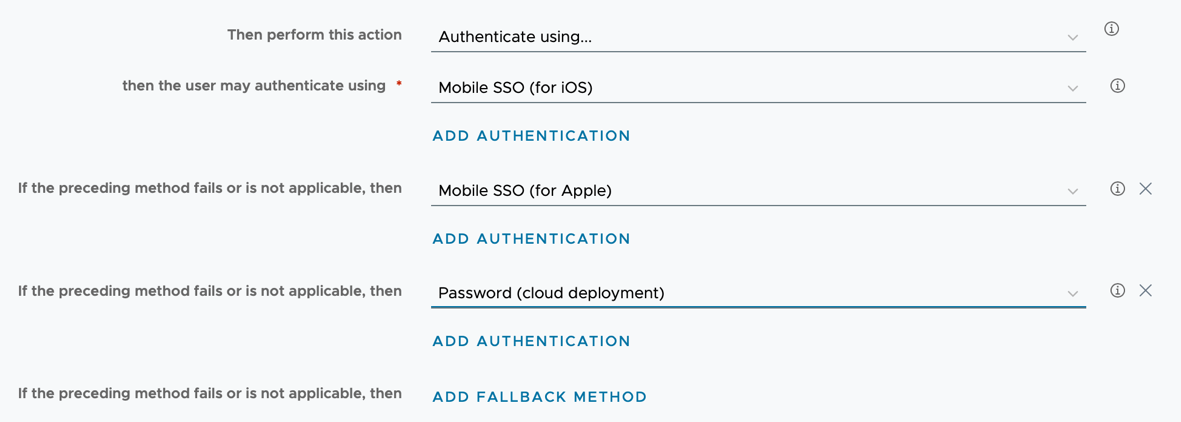Click the 'Then perform this action' label

point(314,35)
